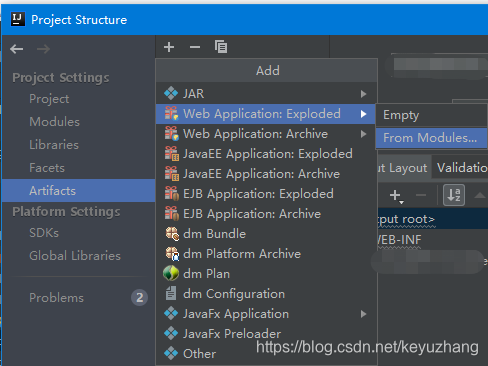Select dm Configuration entry
This screenshot has height=366, width=488.
click(x=266, y=294)
